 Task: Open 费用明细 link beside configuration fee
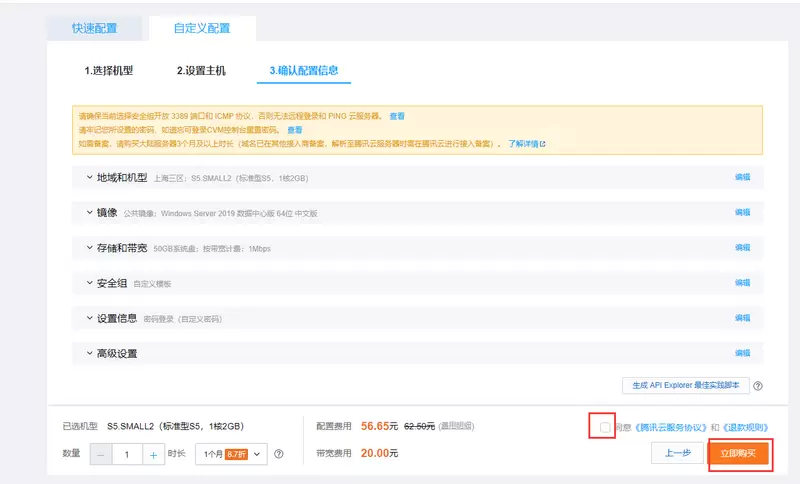coord(457,426)
